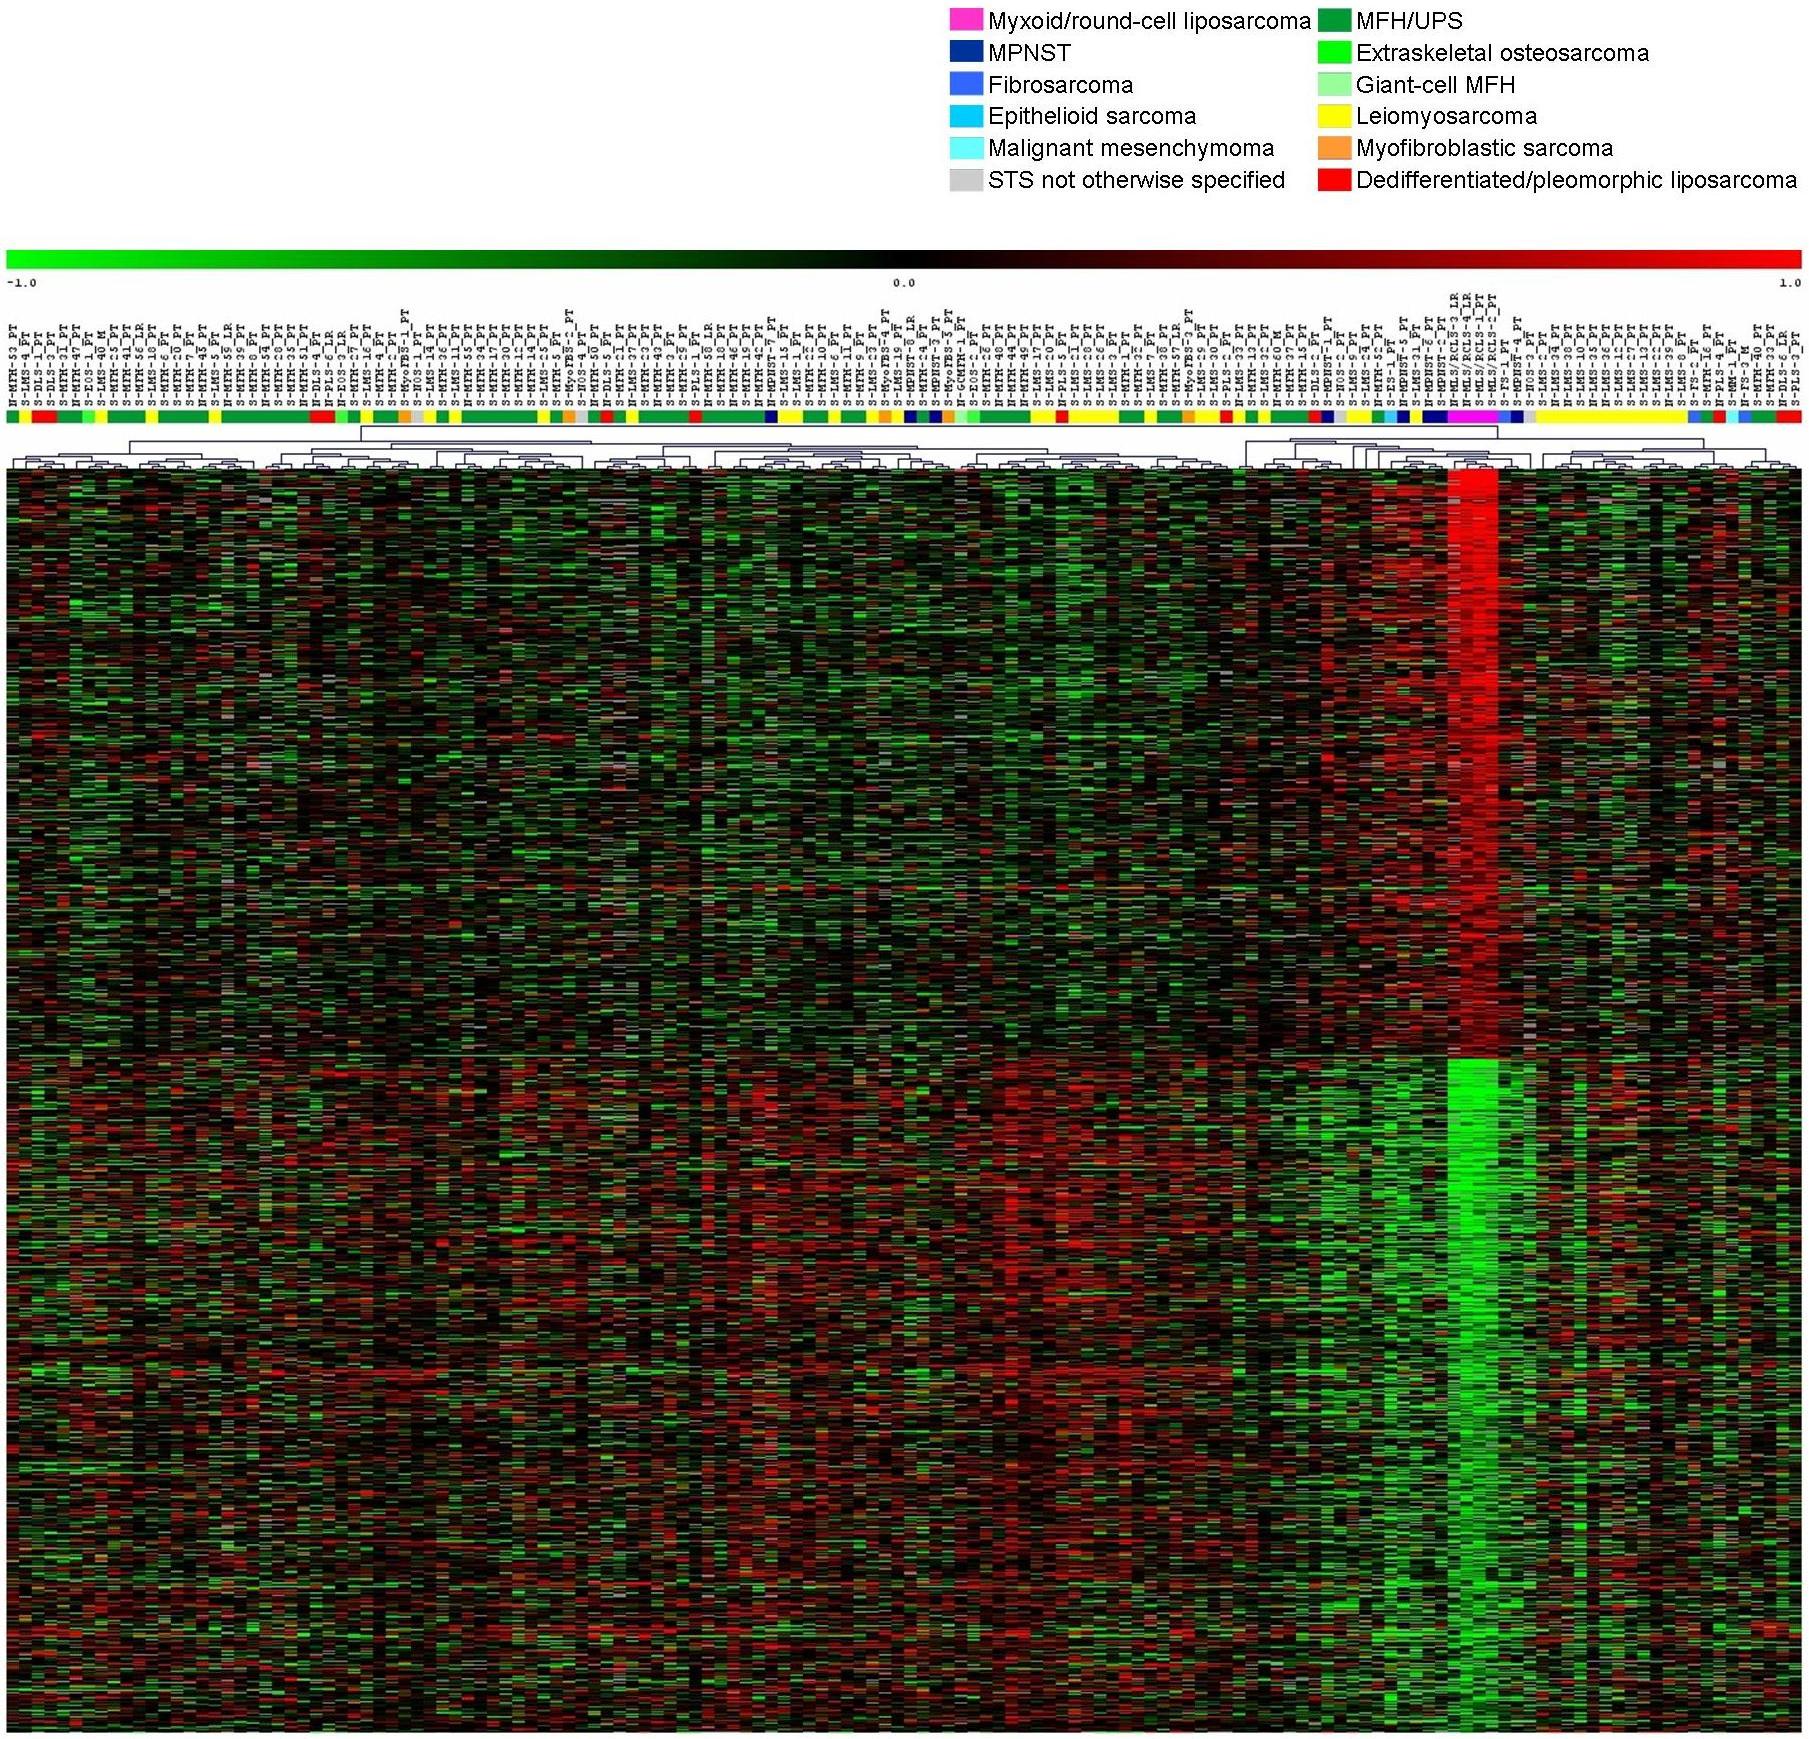Select the "Extraskeletal osteosarcoma" legend label

tap(1502, 53)
